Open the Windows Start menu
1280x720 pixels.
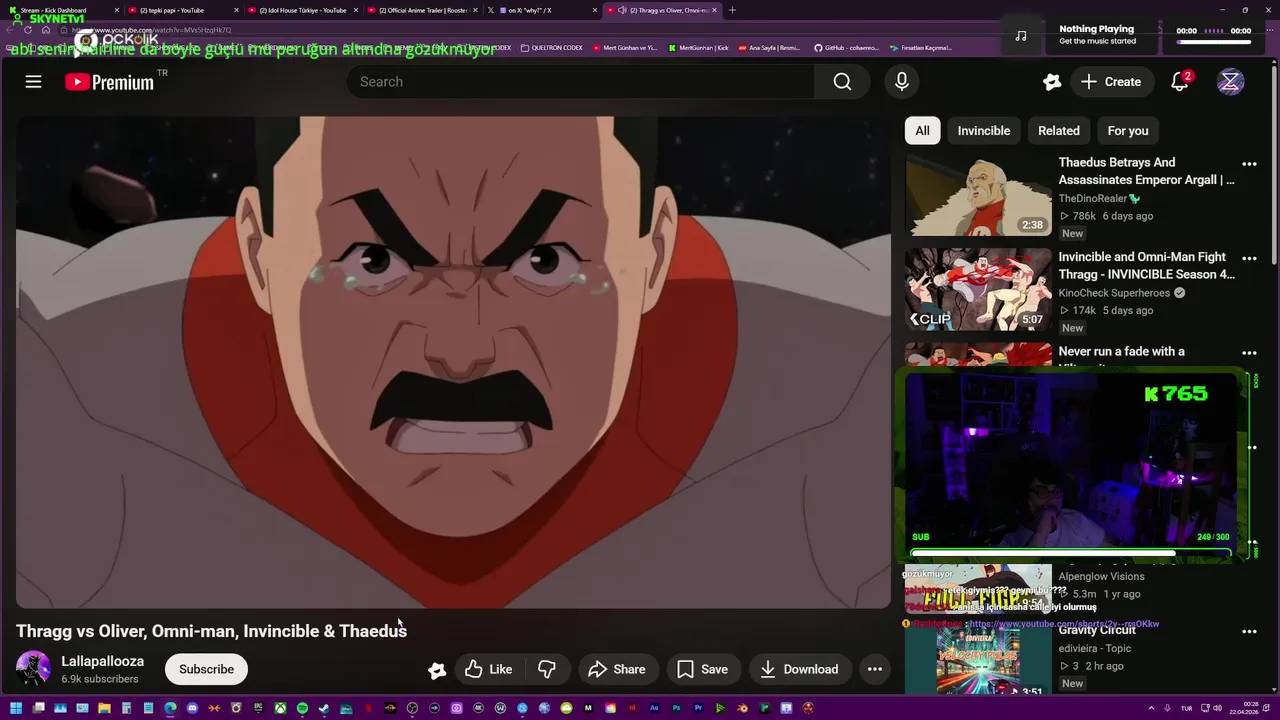point(16,709)
